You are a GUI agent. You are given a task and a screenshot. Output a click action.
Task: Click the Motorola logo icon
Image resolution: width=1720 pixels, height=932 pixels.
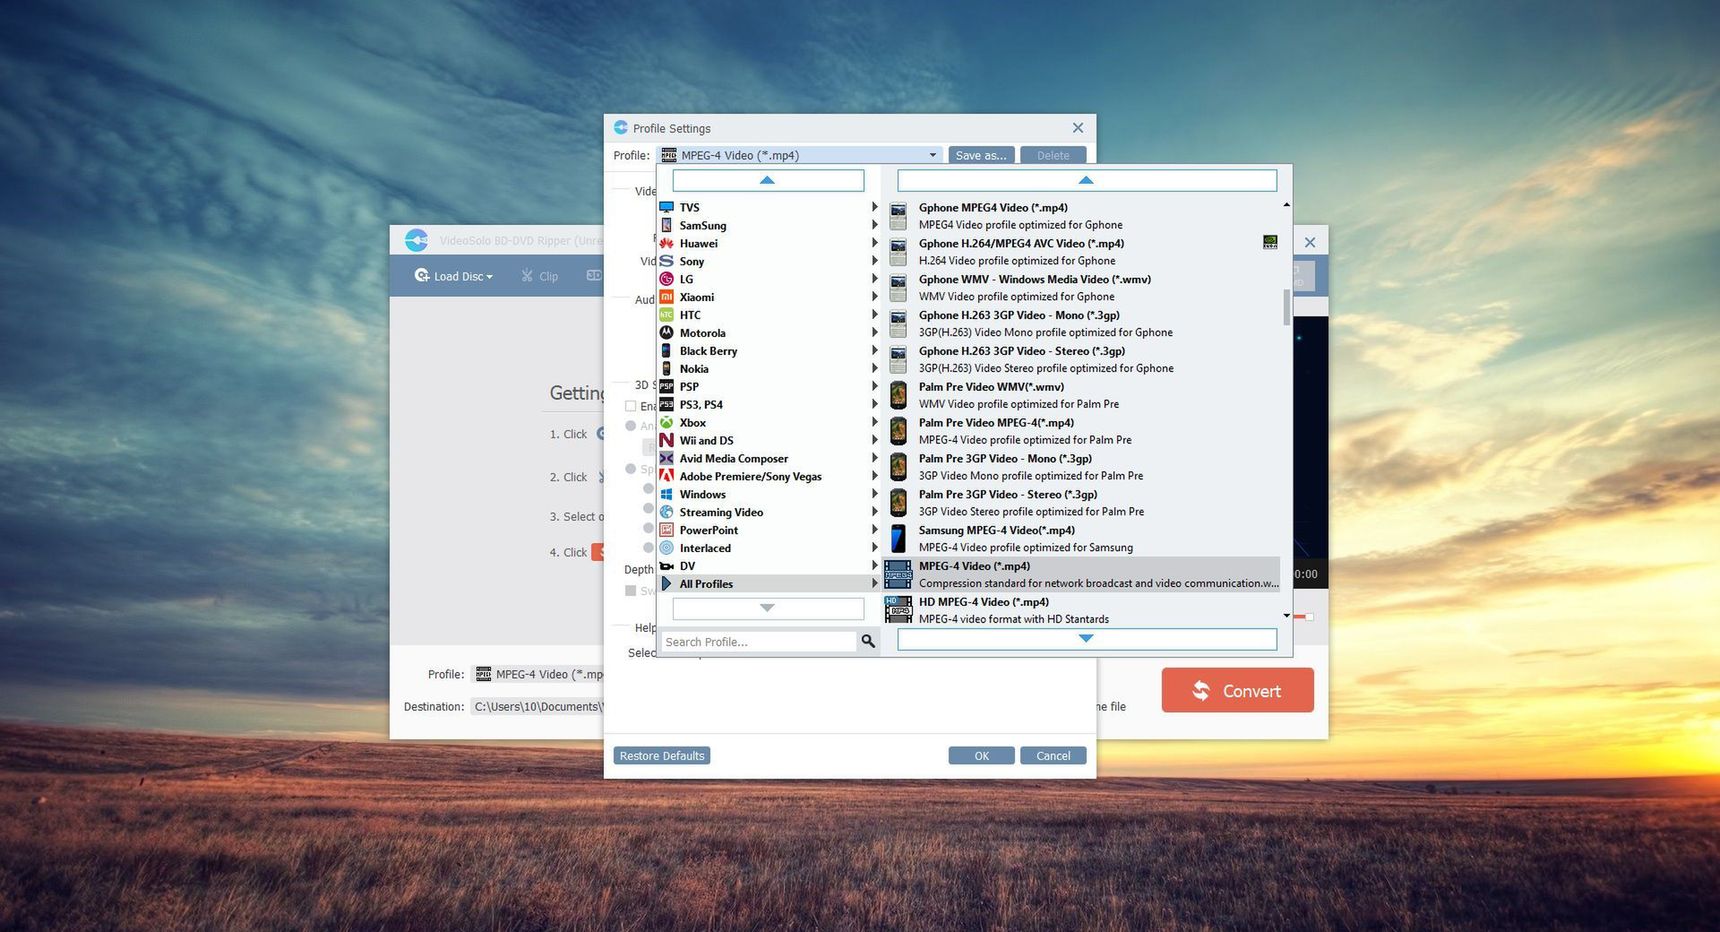(x=666, y=333)
